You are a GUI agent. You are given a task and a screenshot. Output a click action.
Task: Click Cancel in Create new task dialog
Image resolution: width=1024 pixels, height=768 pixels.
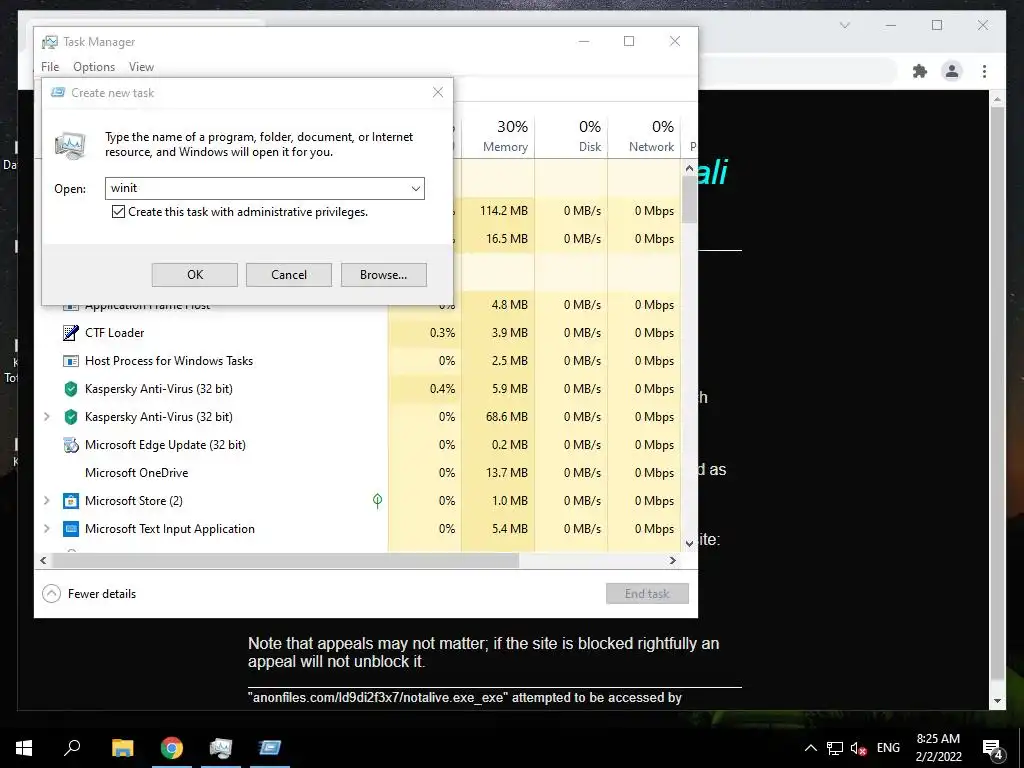pos(289,275)
